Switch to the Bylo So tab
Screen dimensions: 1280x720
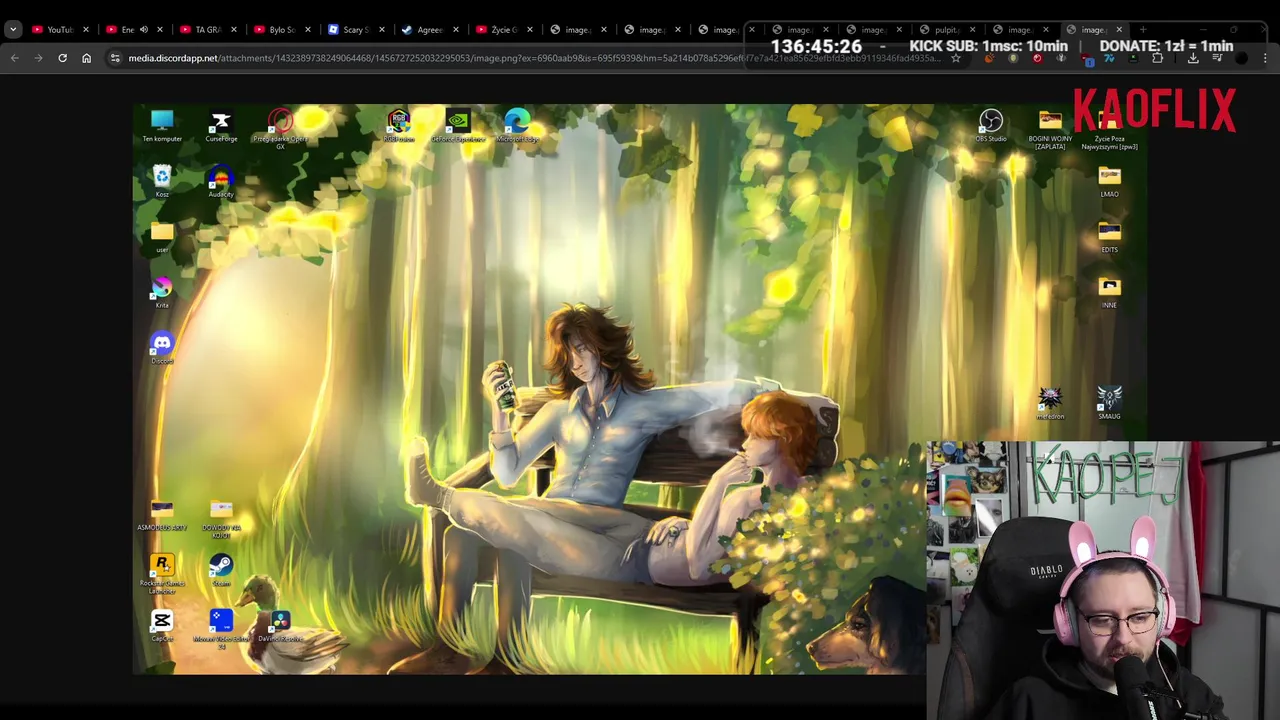point(281,30)
